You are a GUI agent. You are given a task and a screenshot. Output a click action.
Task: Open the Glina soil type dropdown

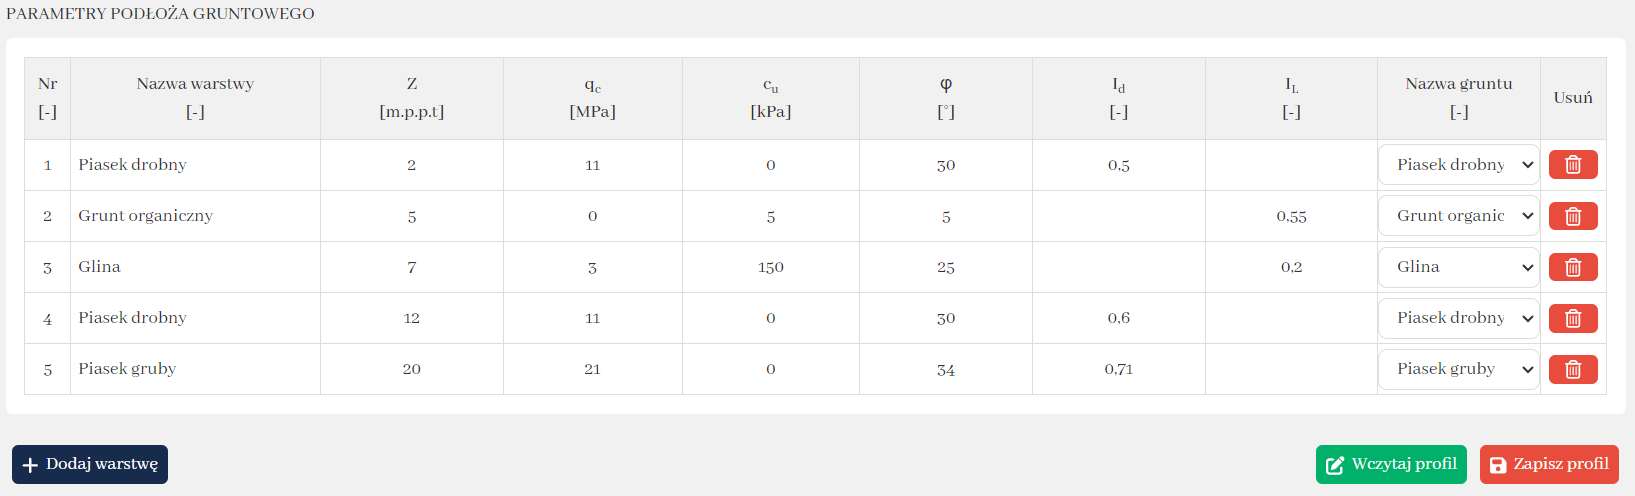(x=1458, y=267)
